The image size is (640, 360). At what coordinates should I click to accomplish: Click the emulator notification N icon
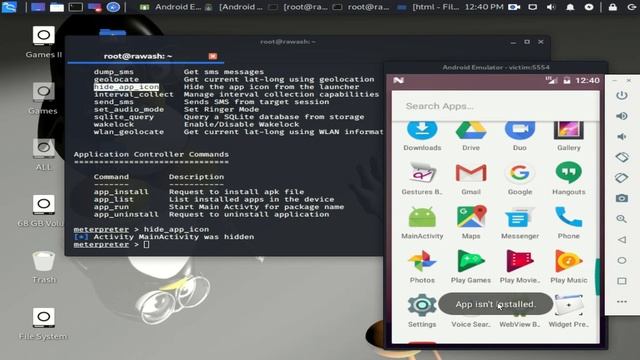399,80
